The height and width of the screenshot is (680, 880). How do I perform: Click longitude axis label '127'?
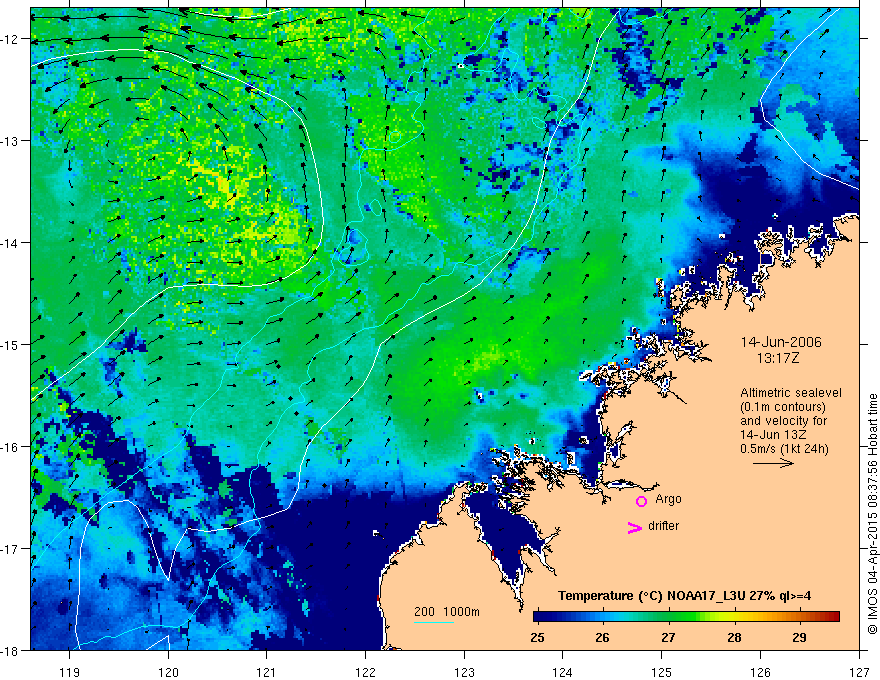(859, 672)
